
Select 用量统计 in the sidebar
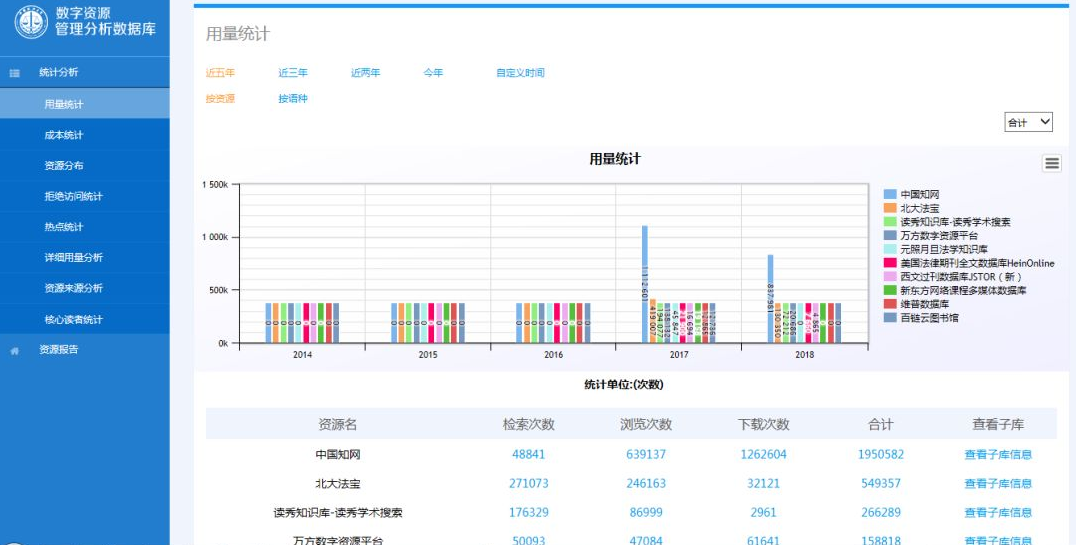tap(84, 104)
